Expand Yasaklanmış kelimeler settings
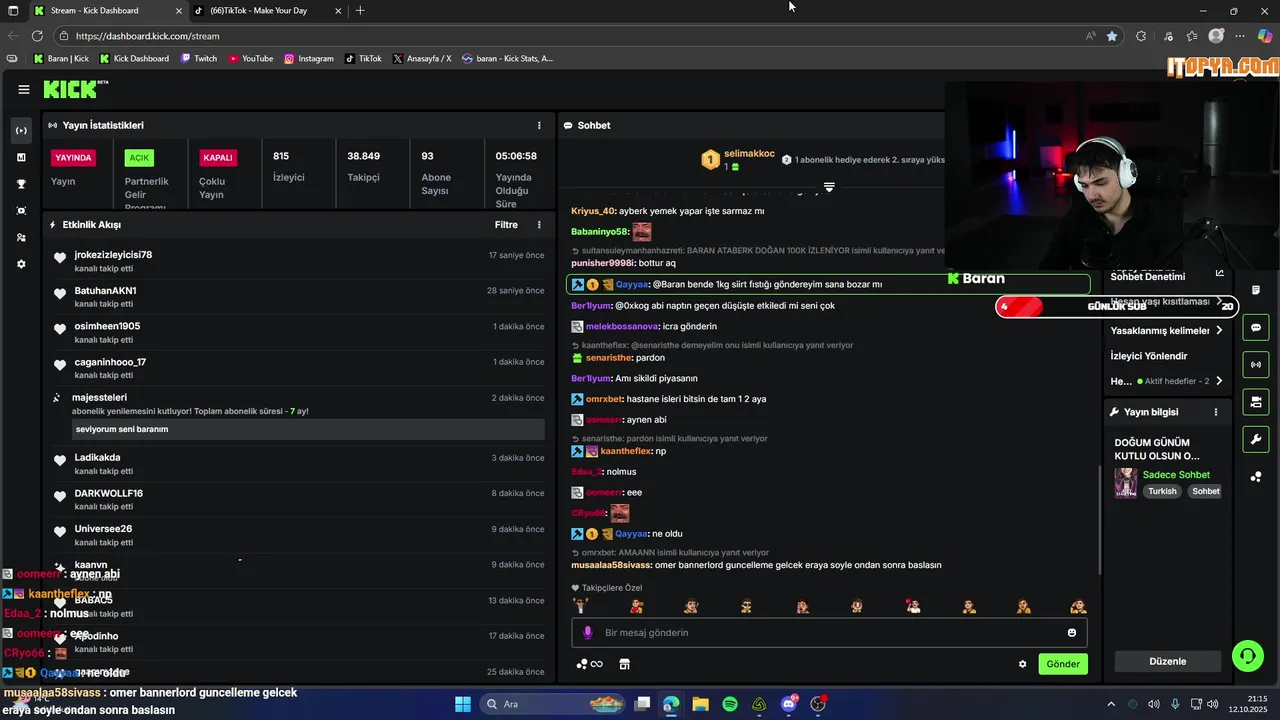Screen dimensions: 1280x720 click(x=1166, y=331)
